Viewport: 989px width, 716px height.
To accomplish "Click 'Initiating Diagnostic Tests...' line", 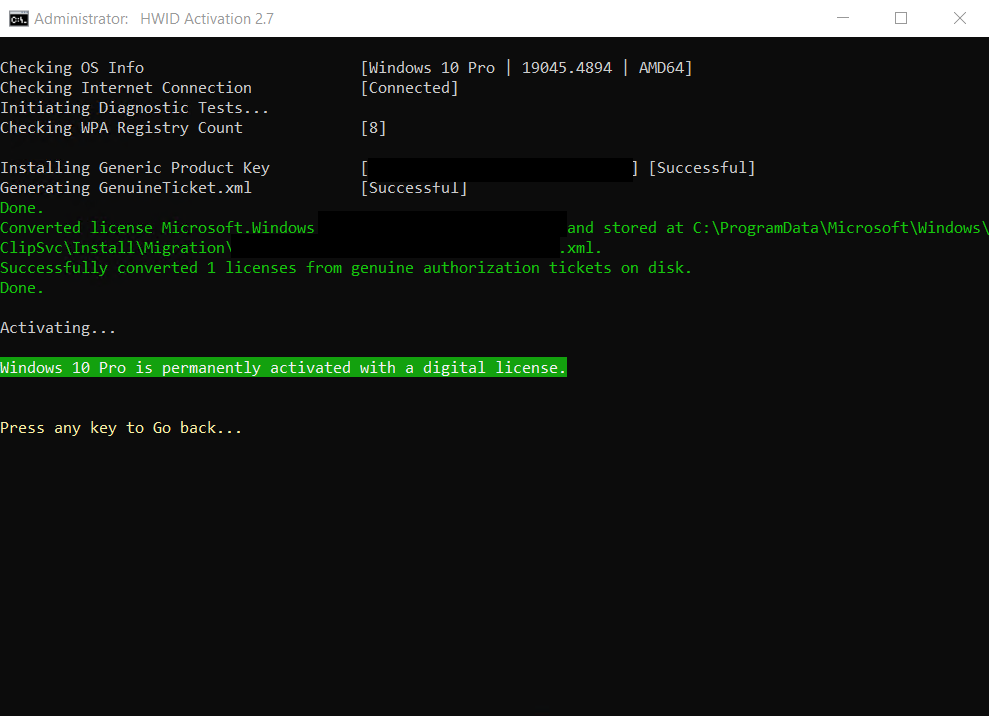I will click(134, 108).
